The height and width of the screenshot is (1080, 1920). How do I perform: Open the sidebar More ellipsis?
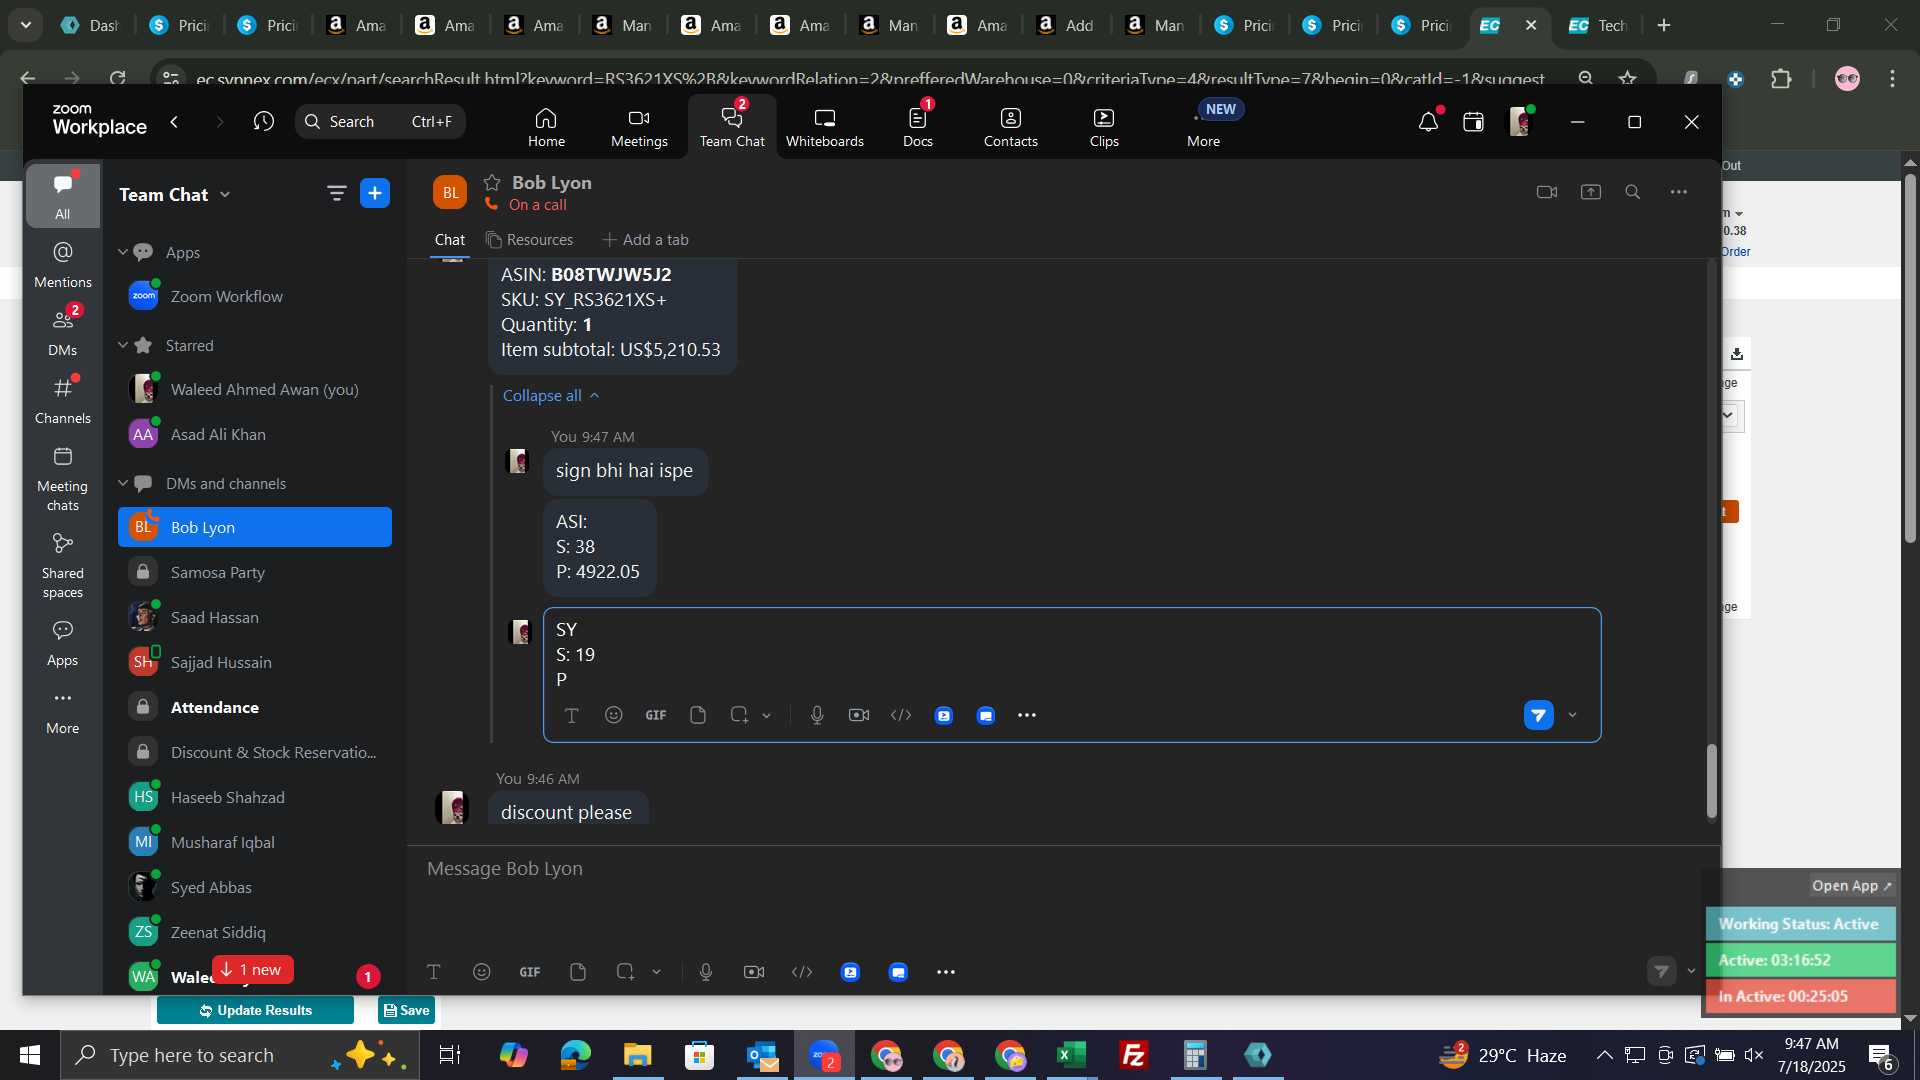[62, 710]
